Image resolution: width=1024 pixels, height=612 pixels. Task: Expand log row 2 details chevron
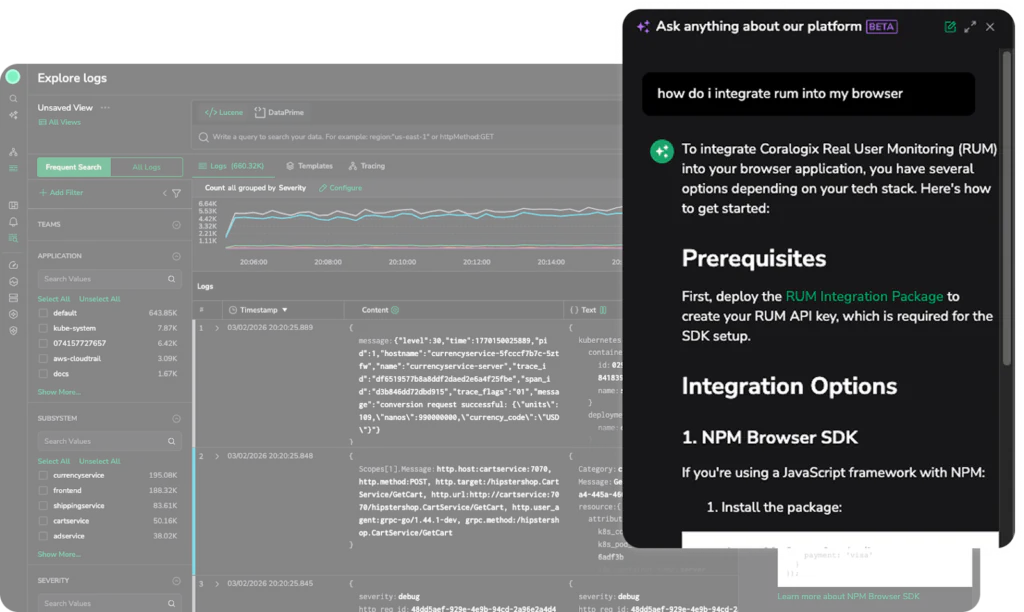point(217,456)
